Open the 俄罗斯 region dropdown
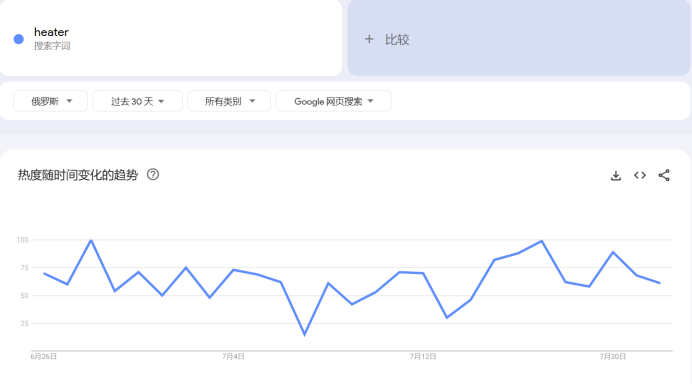This screenshot has width=692, height=384. click(51, 101)
